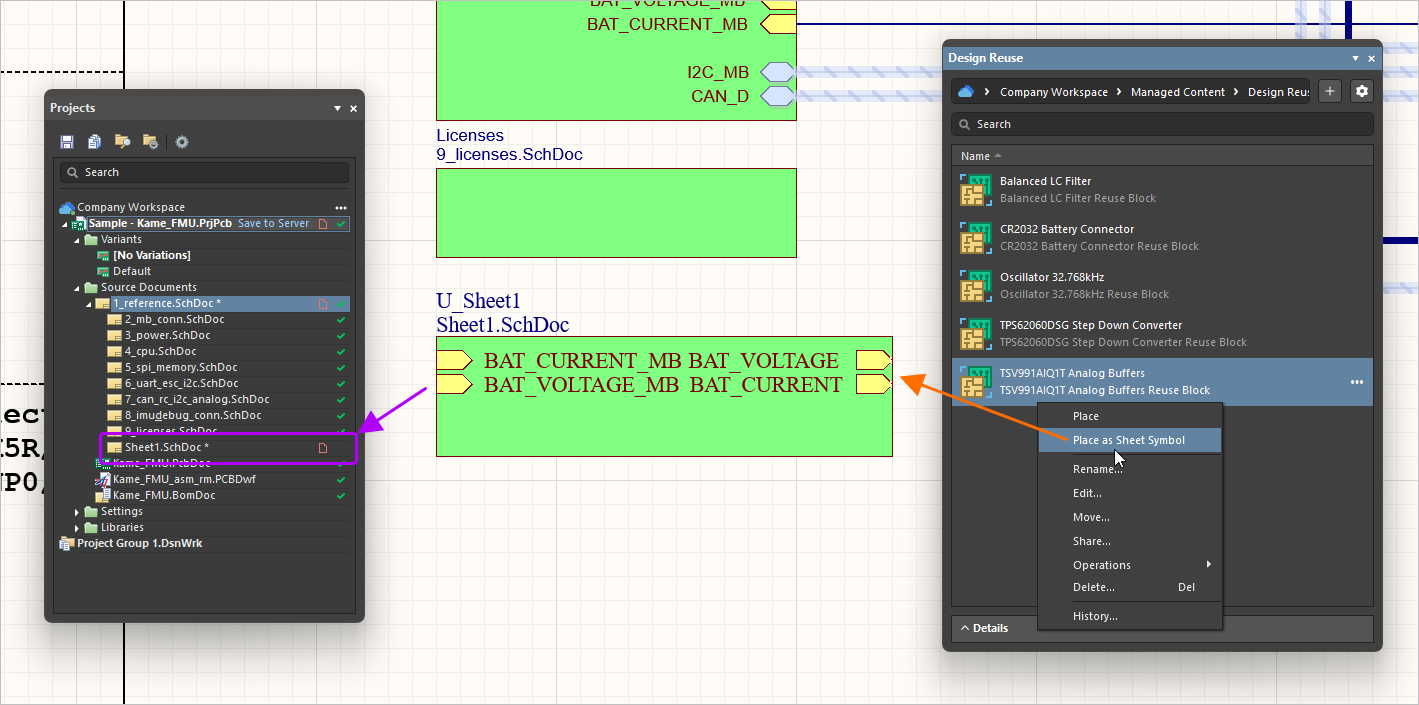The width and height of the screenshot is (1419, 705).
Task: Choose History... from the context menu
Action: [1130, 616]
